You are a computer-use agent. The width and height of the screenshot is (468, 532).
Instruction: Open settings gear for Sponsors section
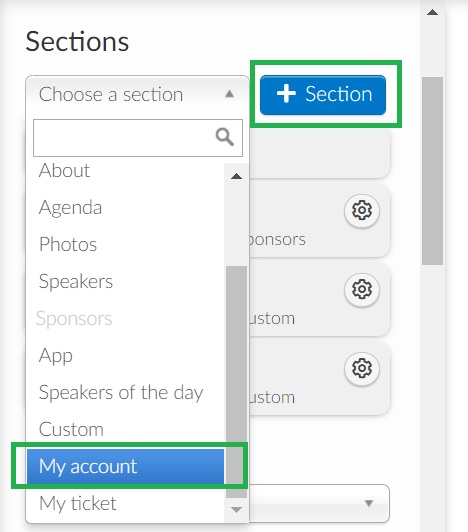(362, 210)
